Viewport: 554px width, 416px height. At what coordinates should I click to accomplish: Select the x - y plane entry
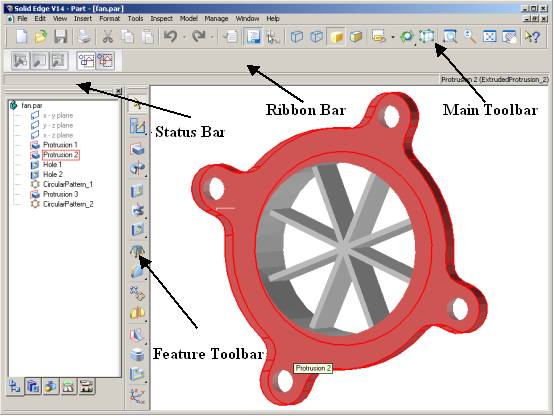(x=58, y=115)
